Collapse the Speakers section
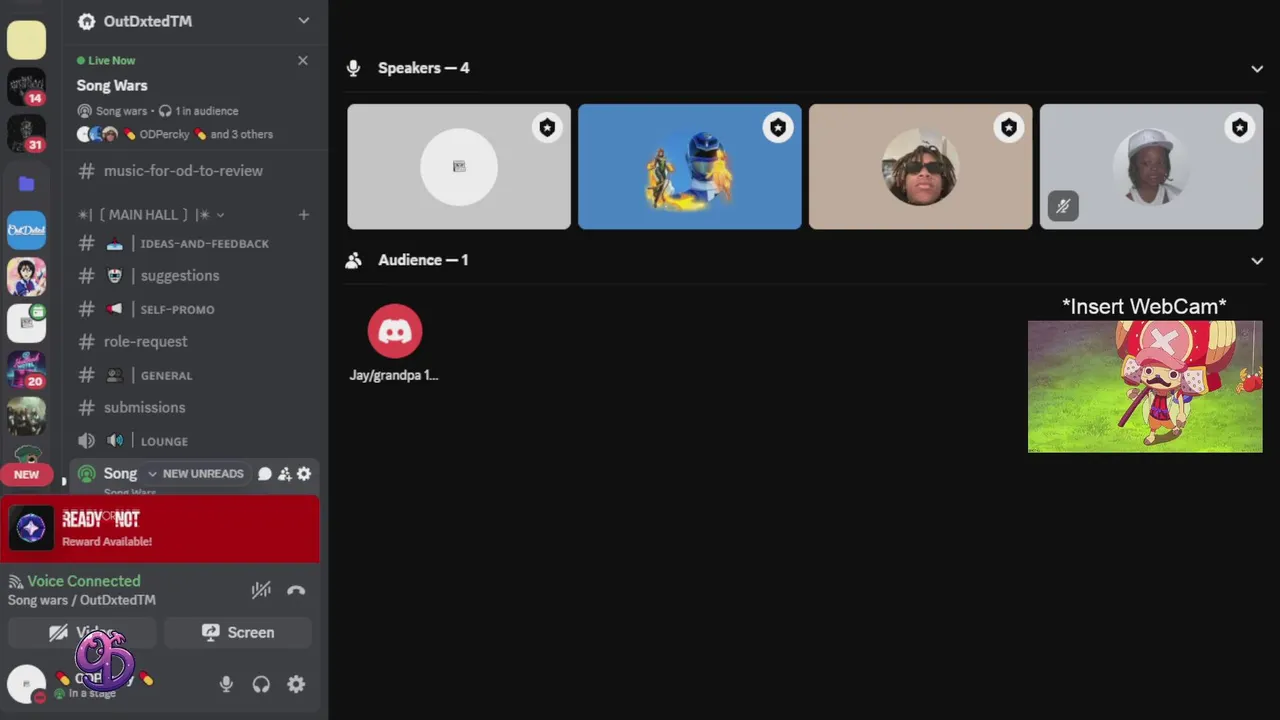The height and width of the screenshot is (720, 1280). 1257,69
